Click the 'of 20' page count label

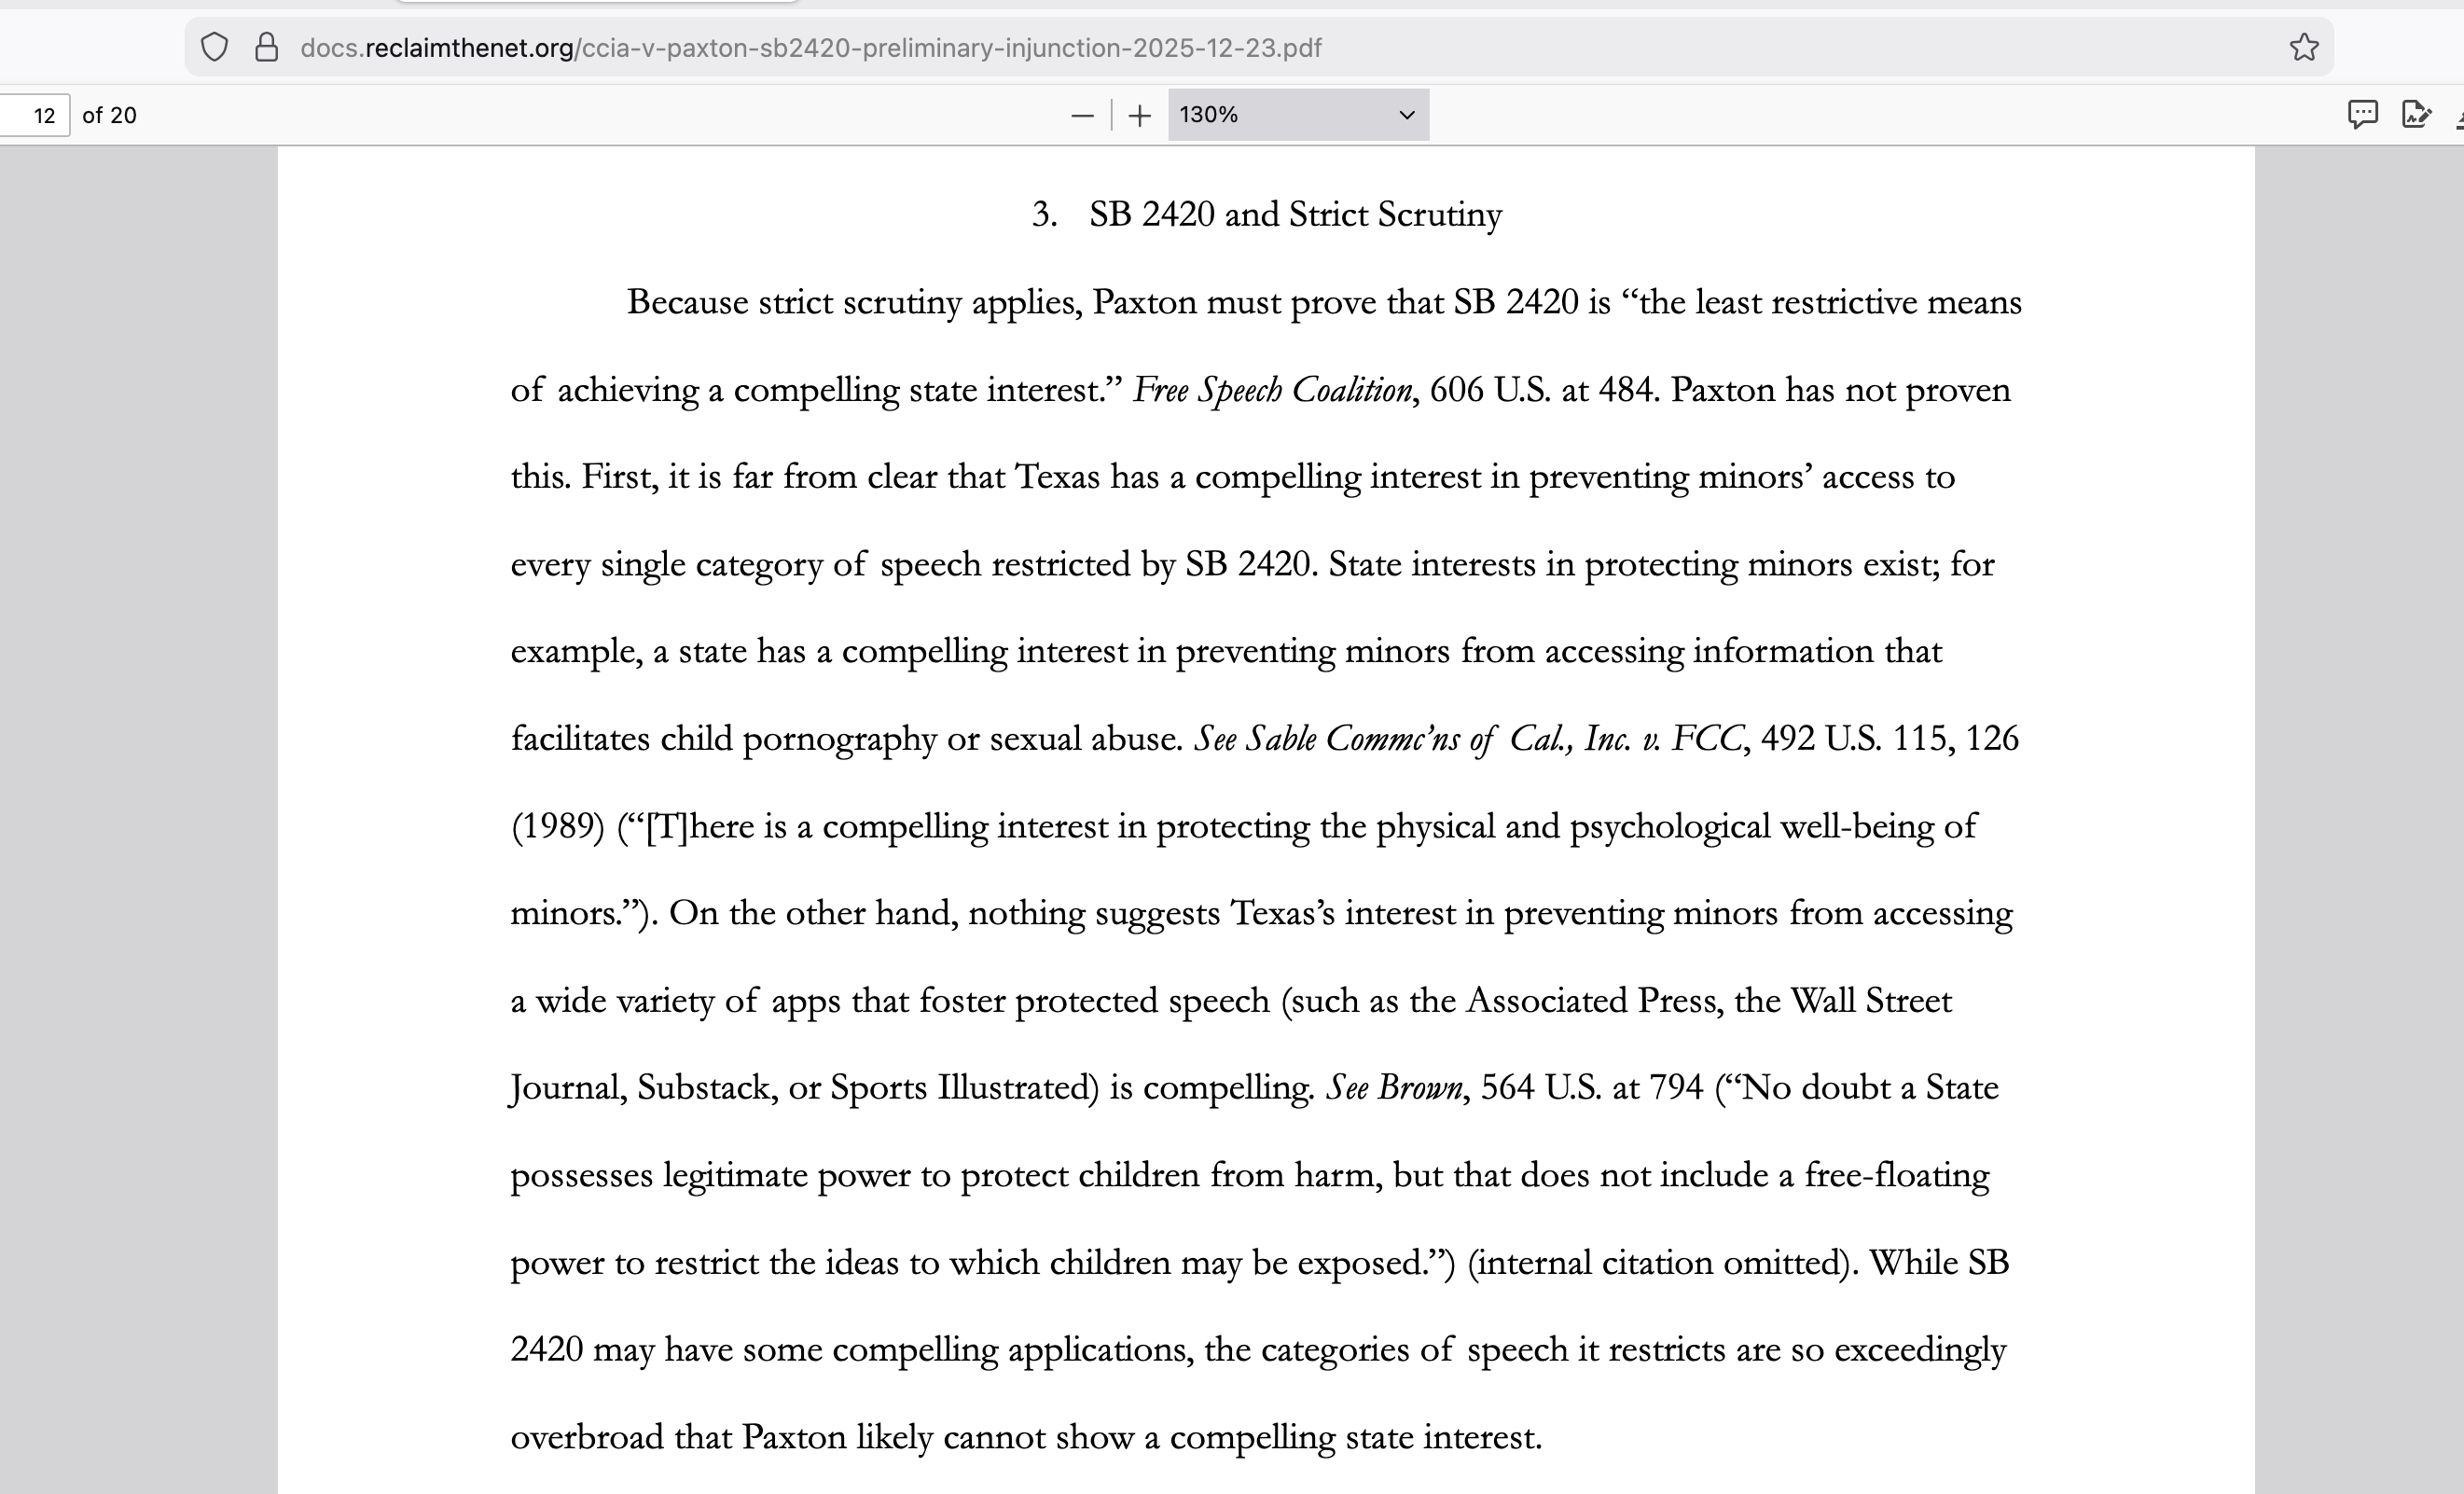pos(109,116)
